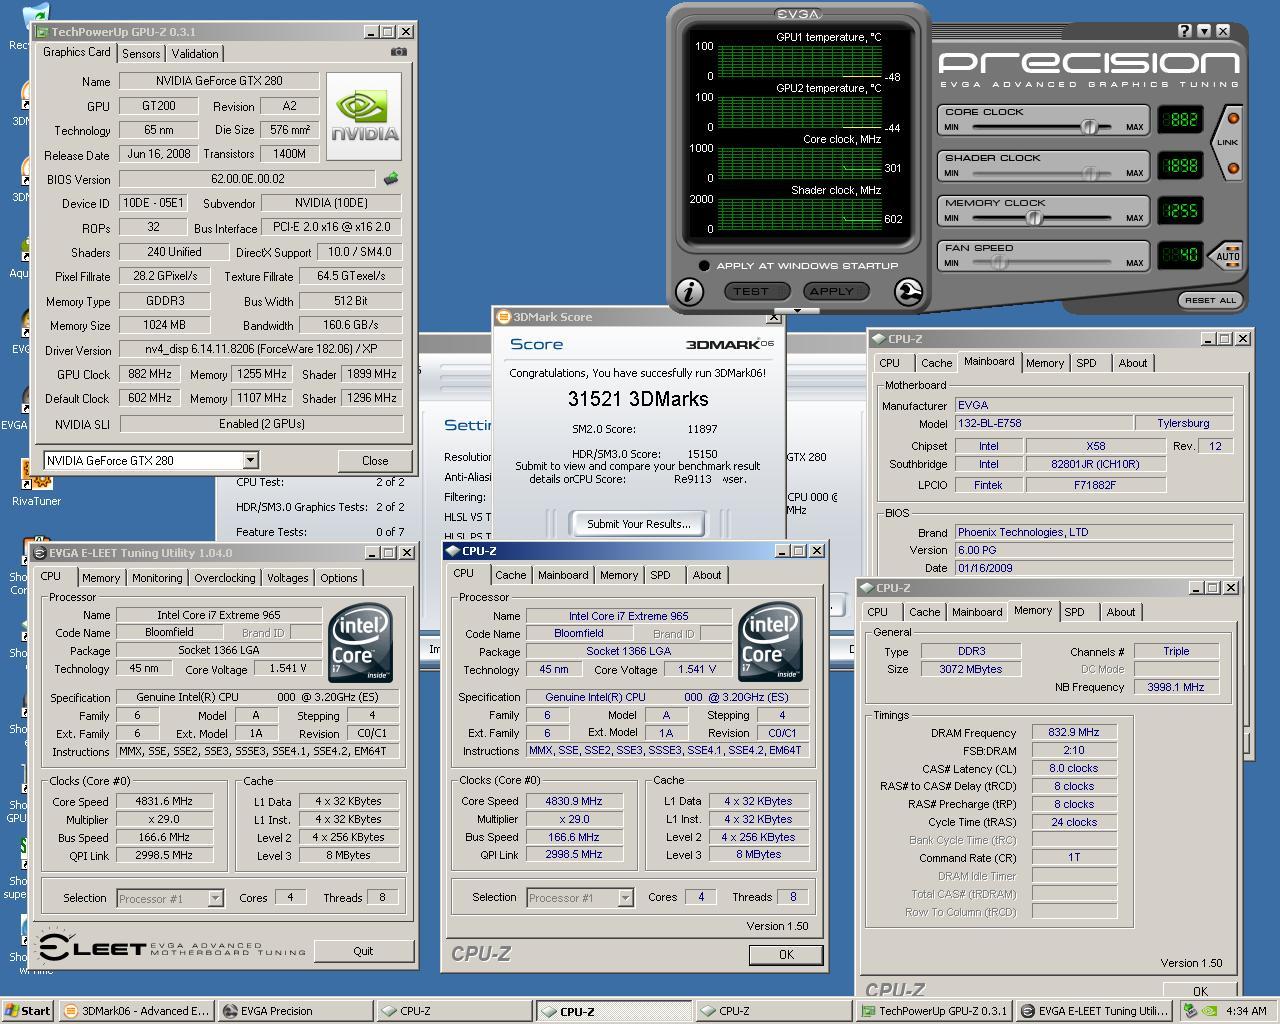The width and height of the screenshot is (1280, 1024).
Task: Click the Core Speed value in E-LEET
Action: pyautogui.click(x=164, y=801)
